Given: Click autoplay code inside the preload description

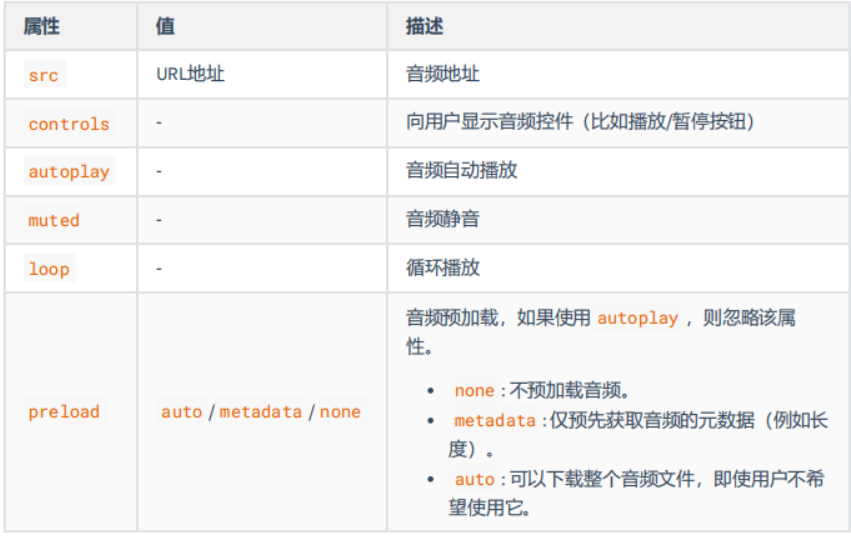Looking at the screenshot, I should pos(638,319).
